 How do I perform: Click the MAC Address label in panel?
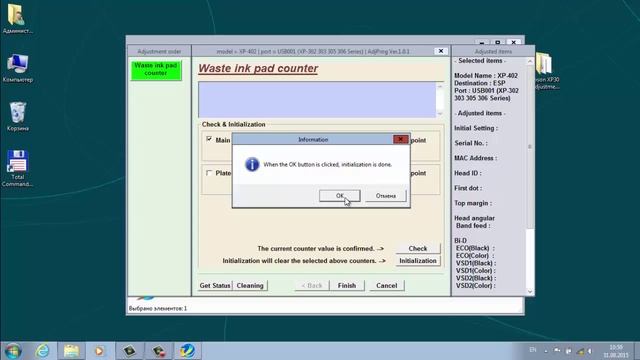[x=476, y=158]
